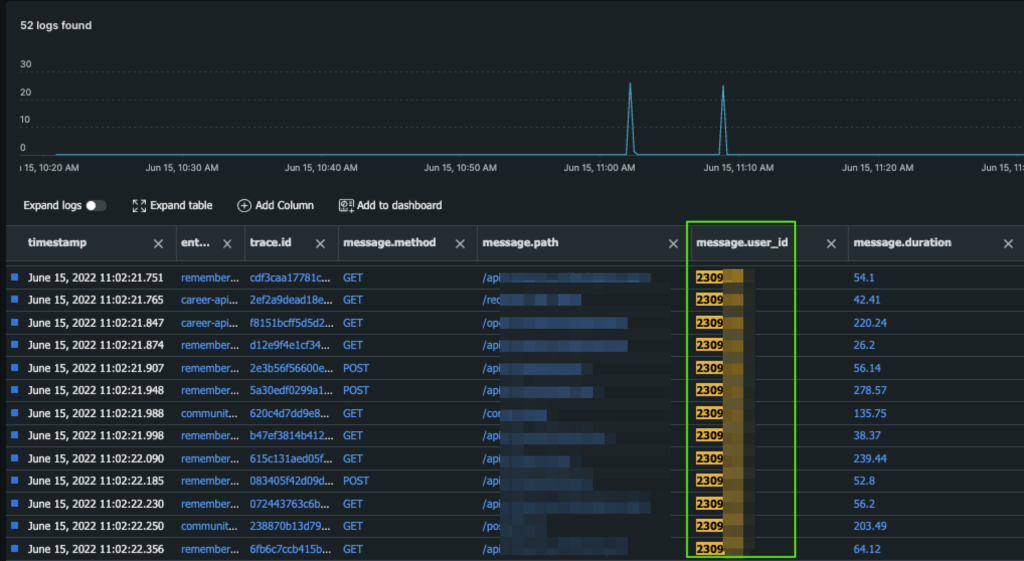Select blue marker for 11:02:21.998 log row

pos(14,434)
